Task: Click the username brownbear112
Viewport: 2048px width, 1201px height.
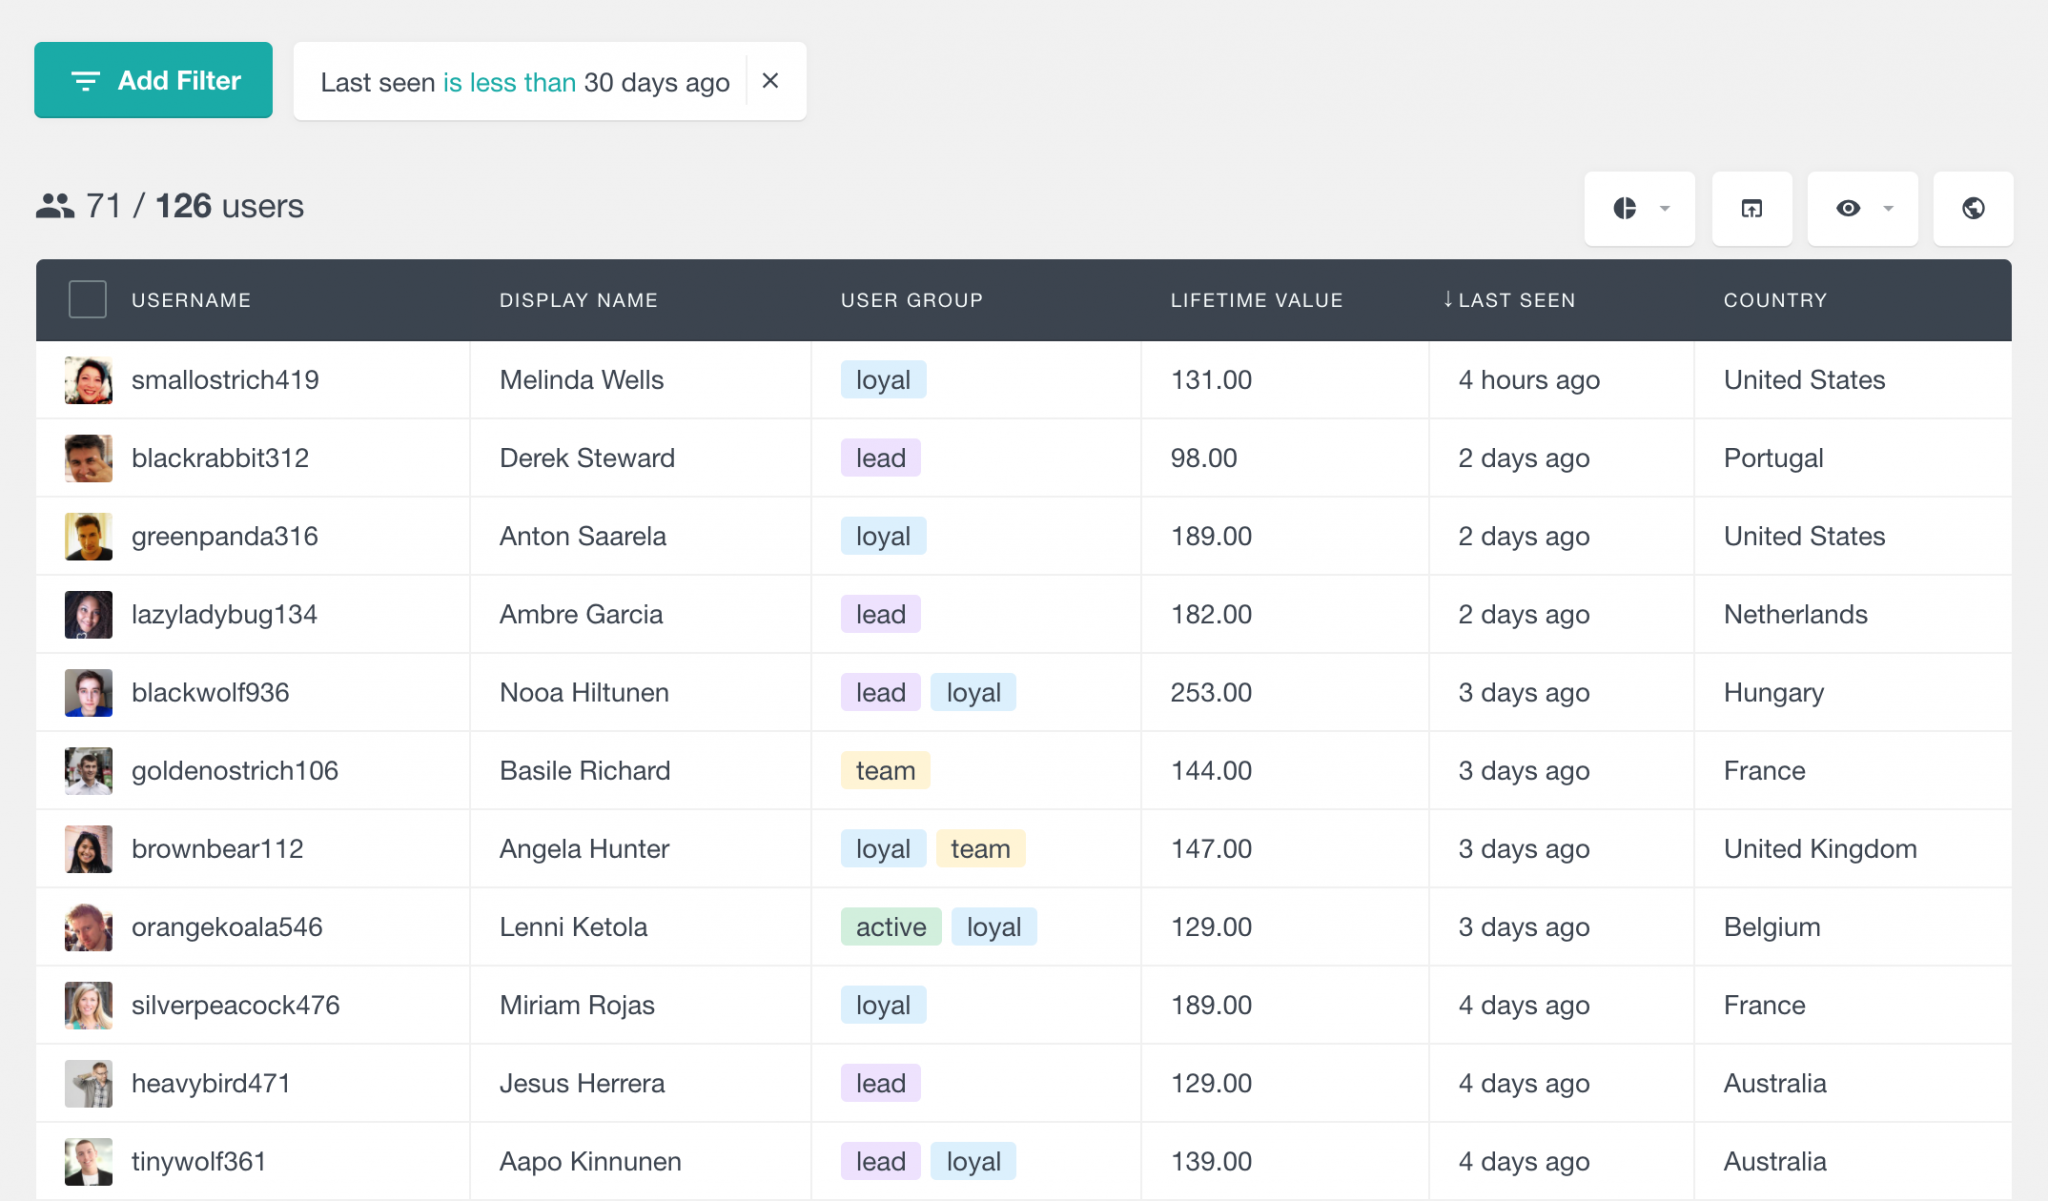Action: point(218,848)
